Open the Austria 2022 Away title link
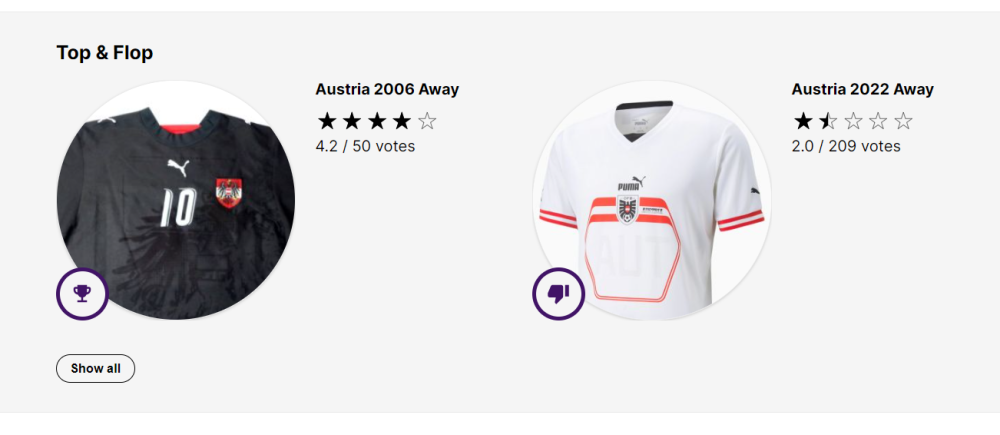 pos(862,89)
